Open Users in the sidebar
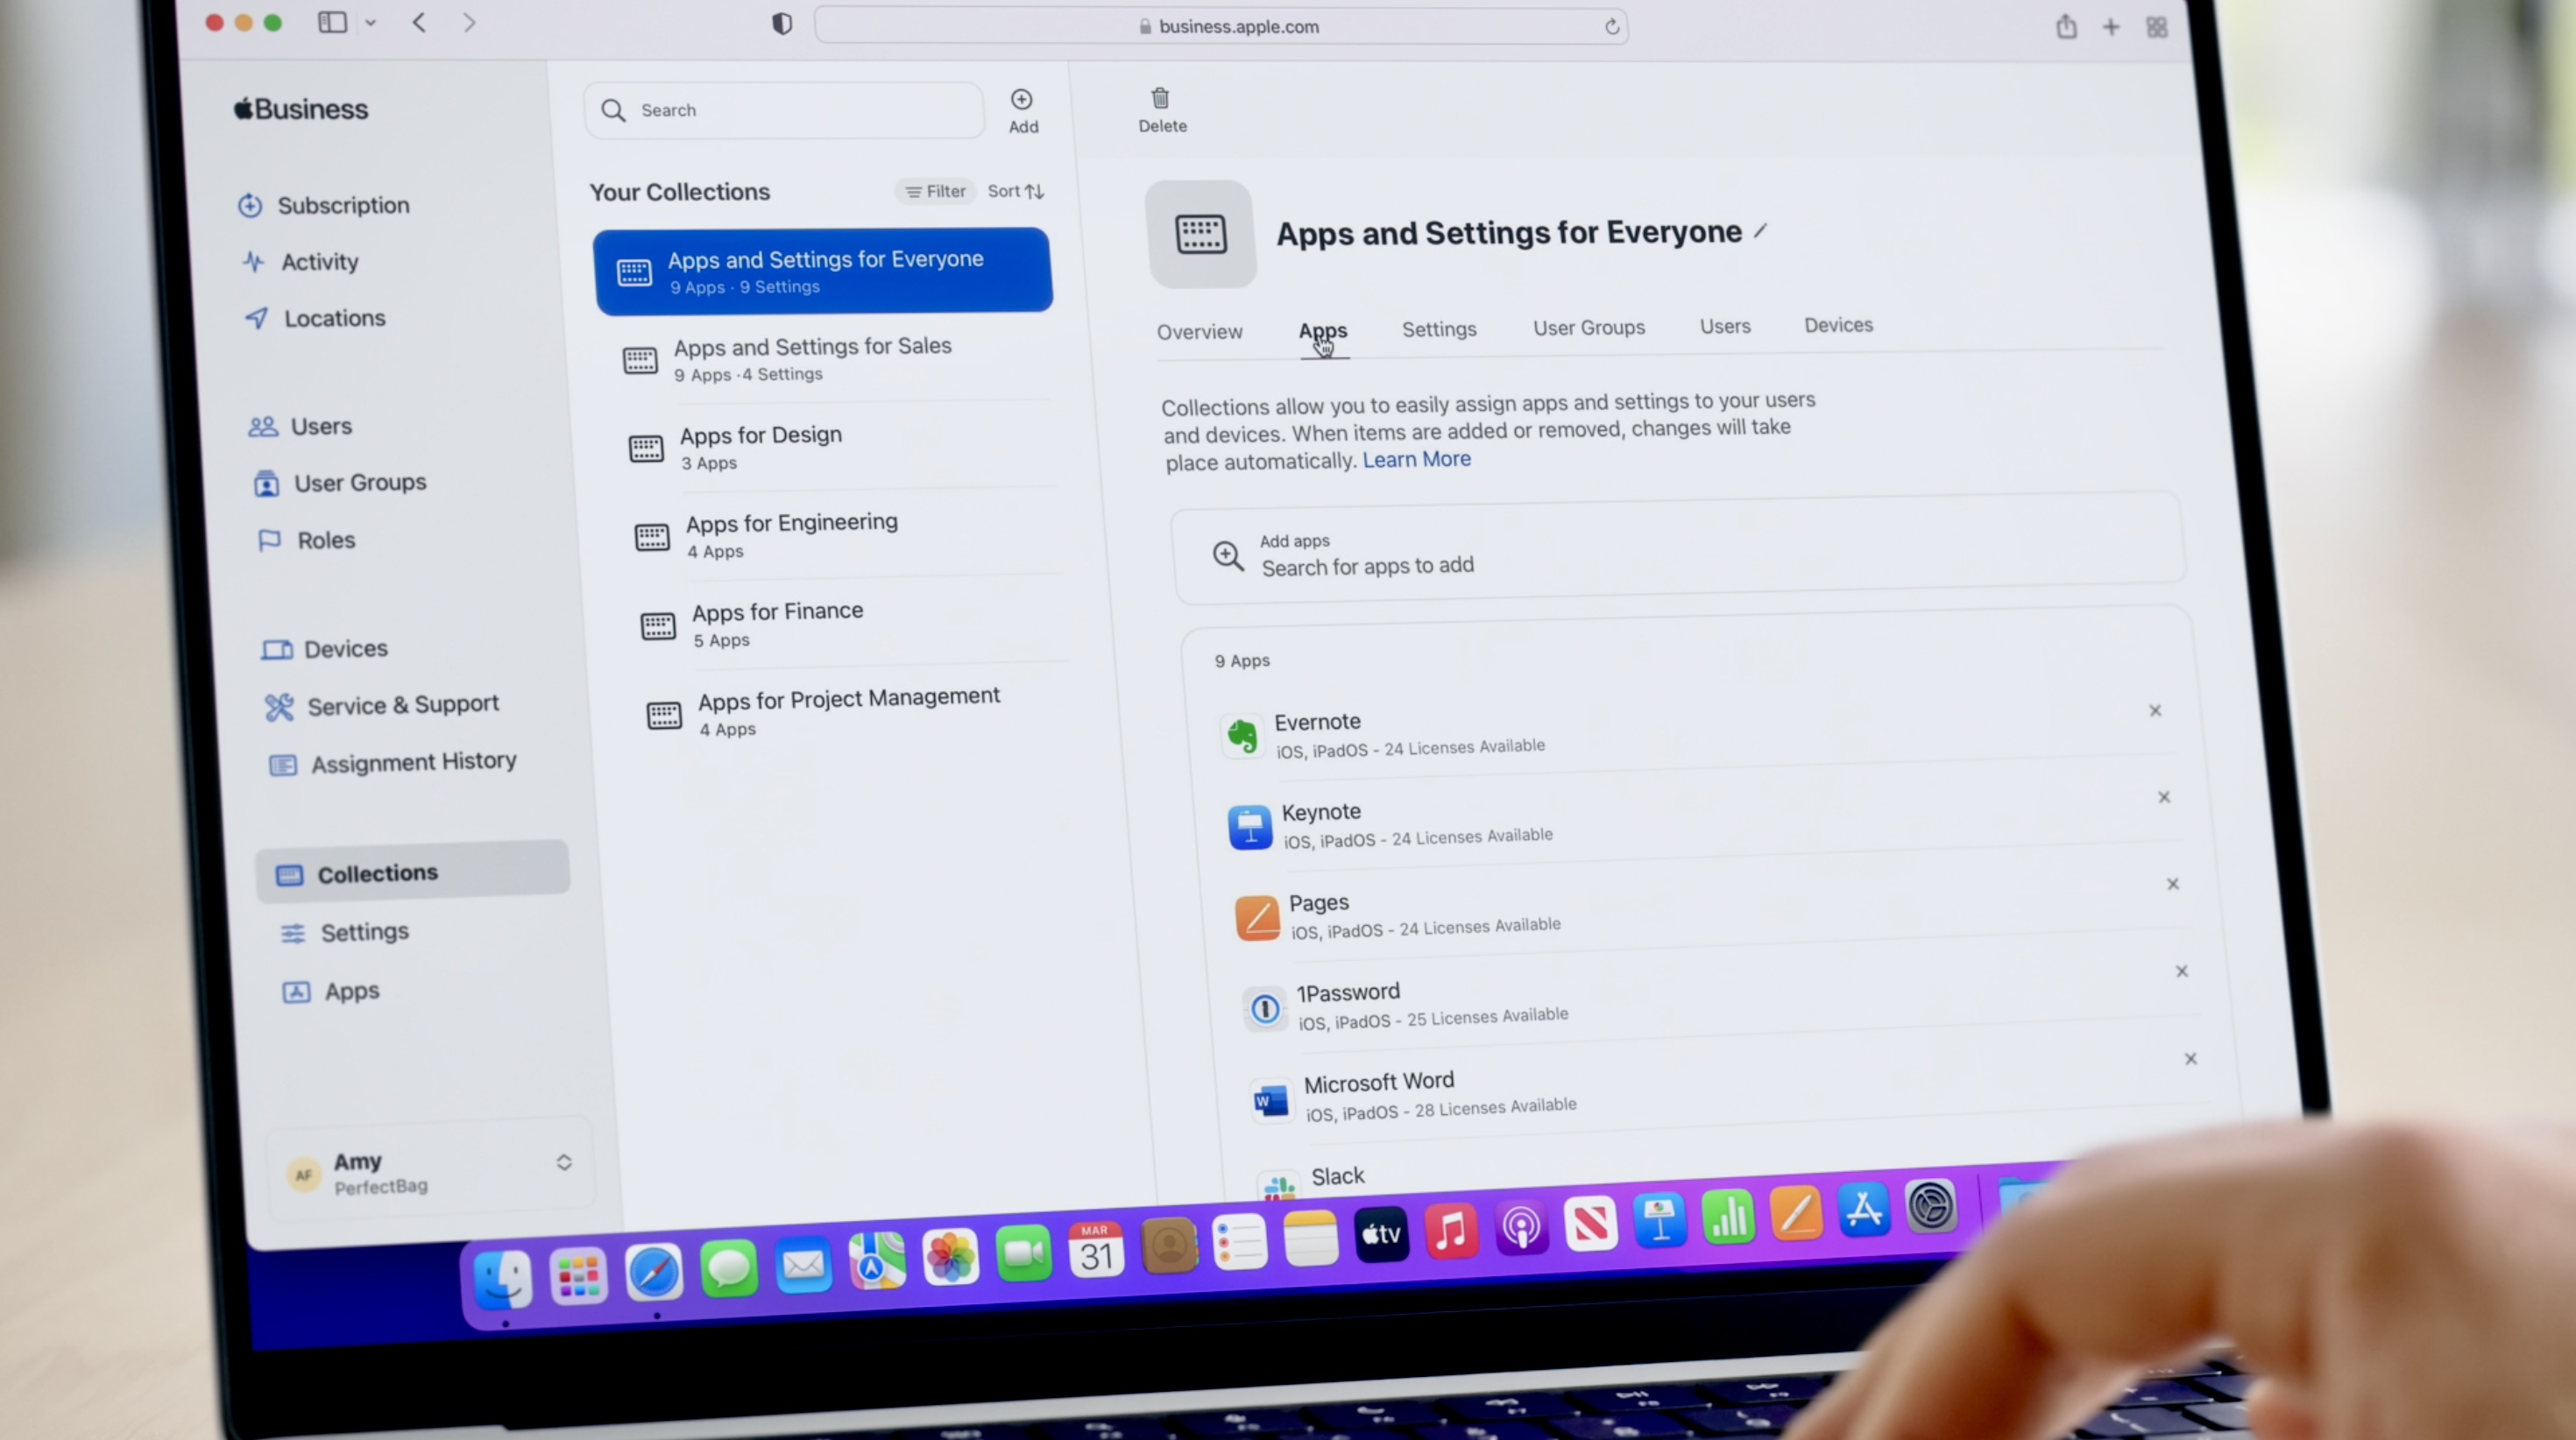 pos(300,426)
